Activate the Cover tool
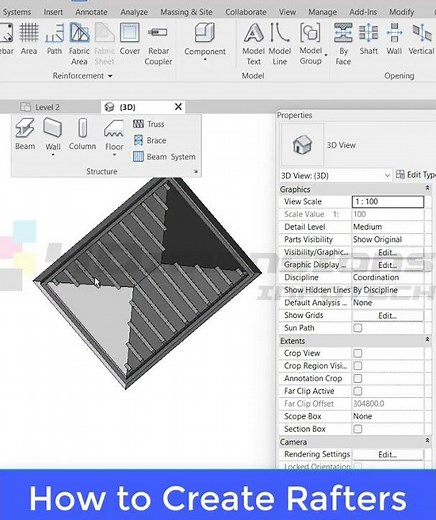The image size is (436, 520). click(x=130, y=39)
